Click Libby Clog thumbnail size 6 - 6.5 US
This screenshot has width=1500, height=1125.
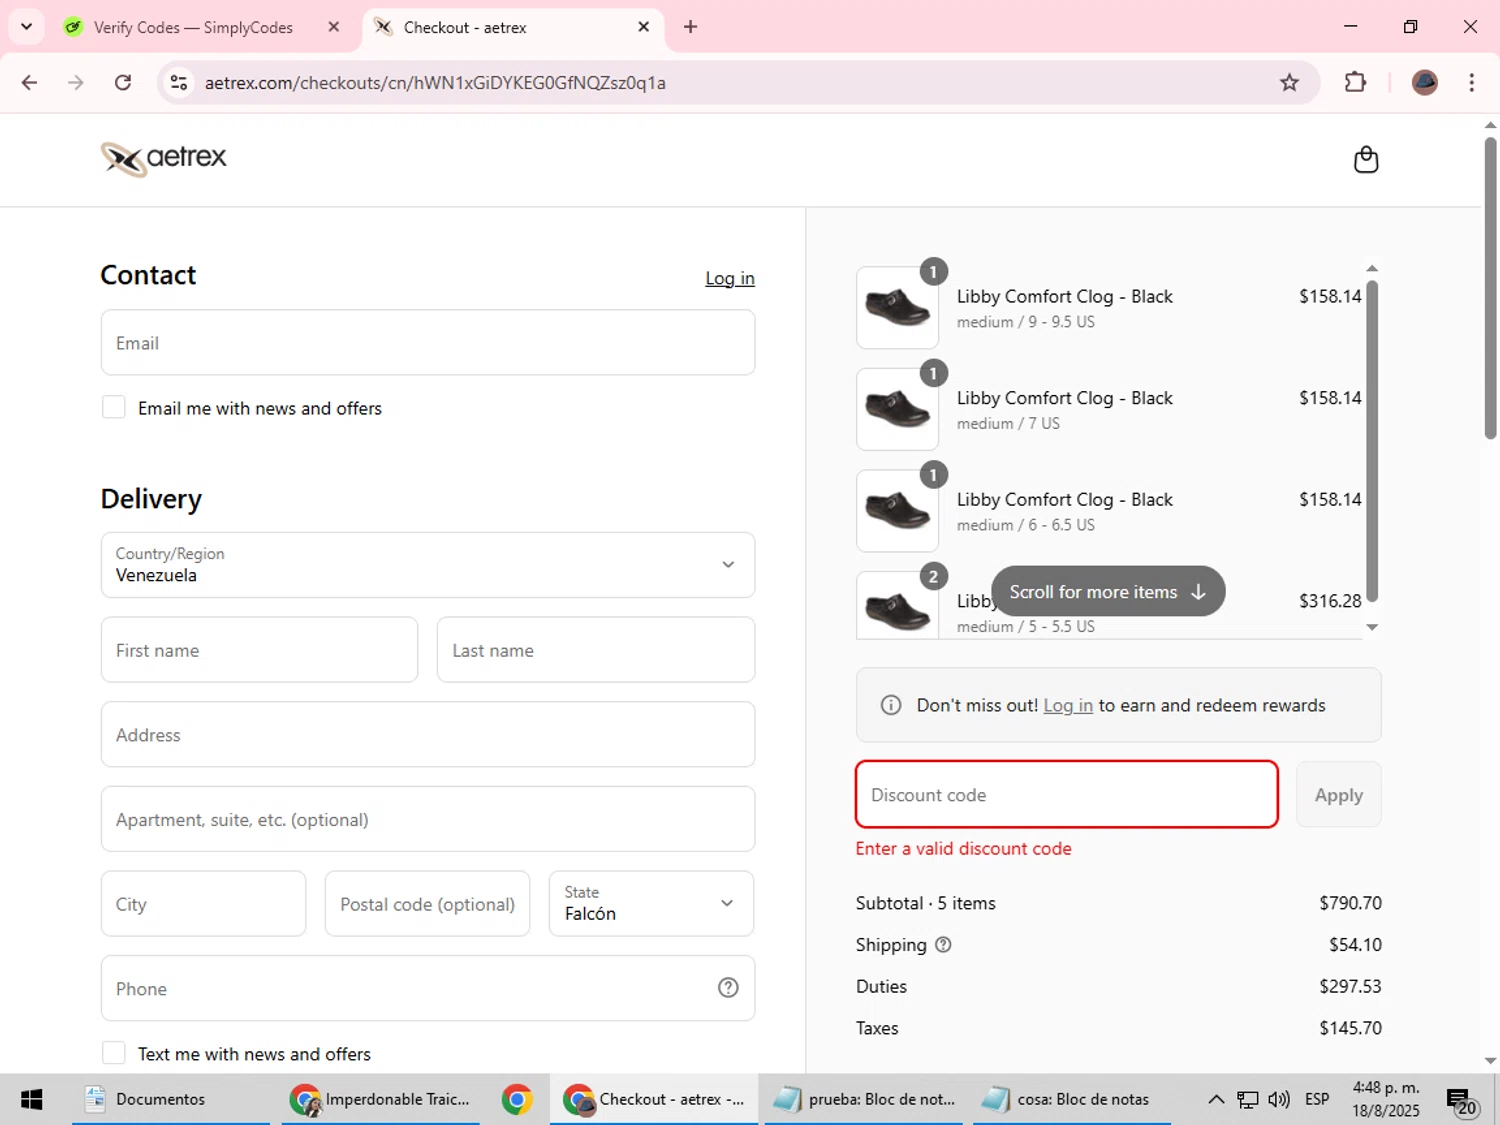(x=897, y=511)
